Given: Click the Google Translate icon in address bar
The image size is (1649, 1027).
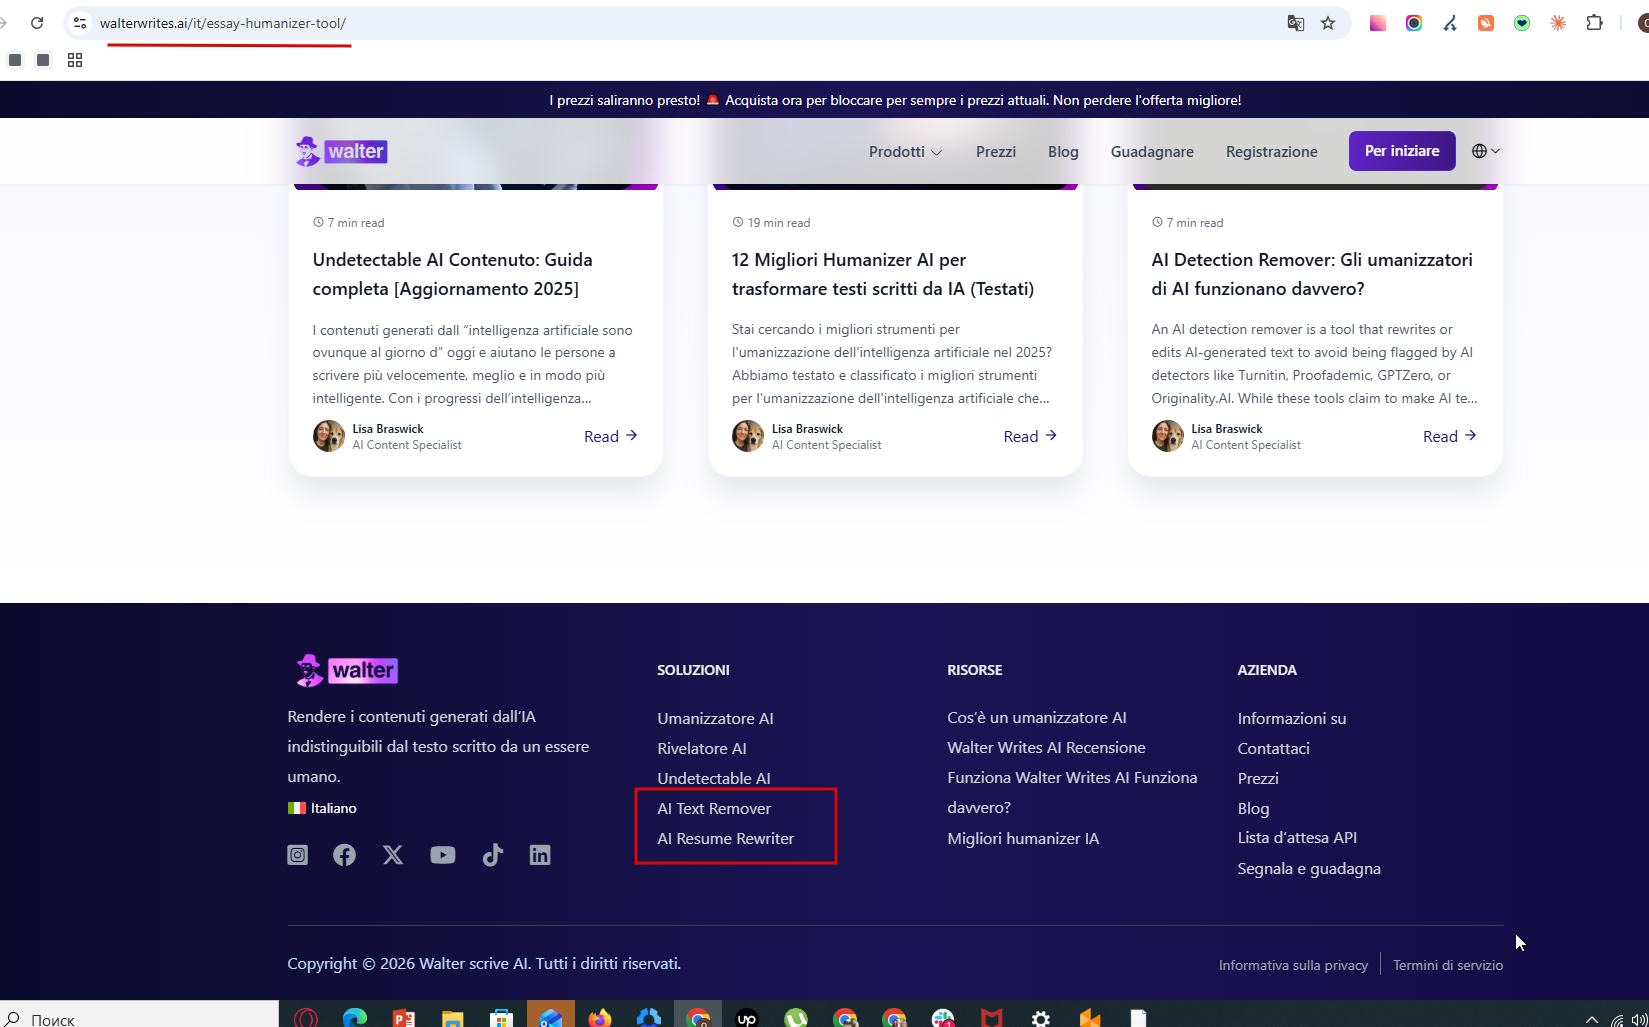Looking at the screenshot, I should pyautogui.click(x=1295, y=23).
